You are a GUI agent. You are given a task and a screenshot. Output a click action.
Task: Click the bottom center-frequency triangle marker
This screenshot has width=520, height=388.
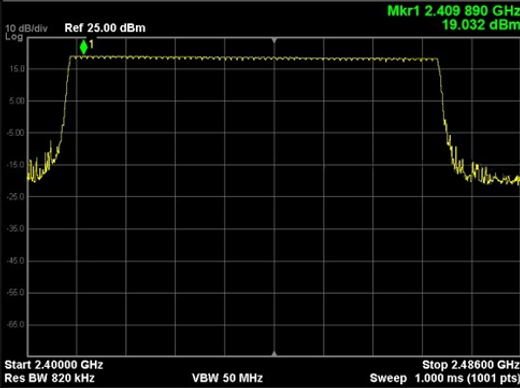[x=274, y=353]
